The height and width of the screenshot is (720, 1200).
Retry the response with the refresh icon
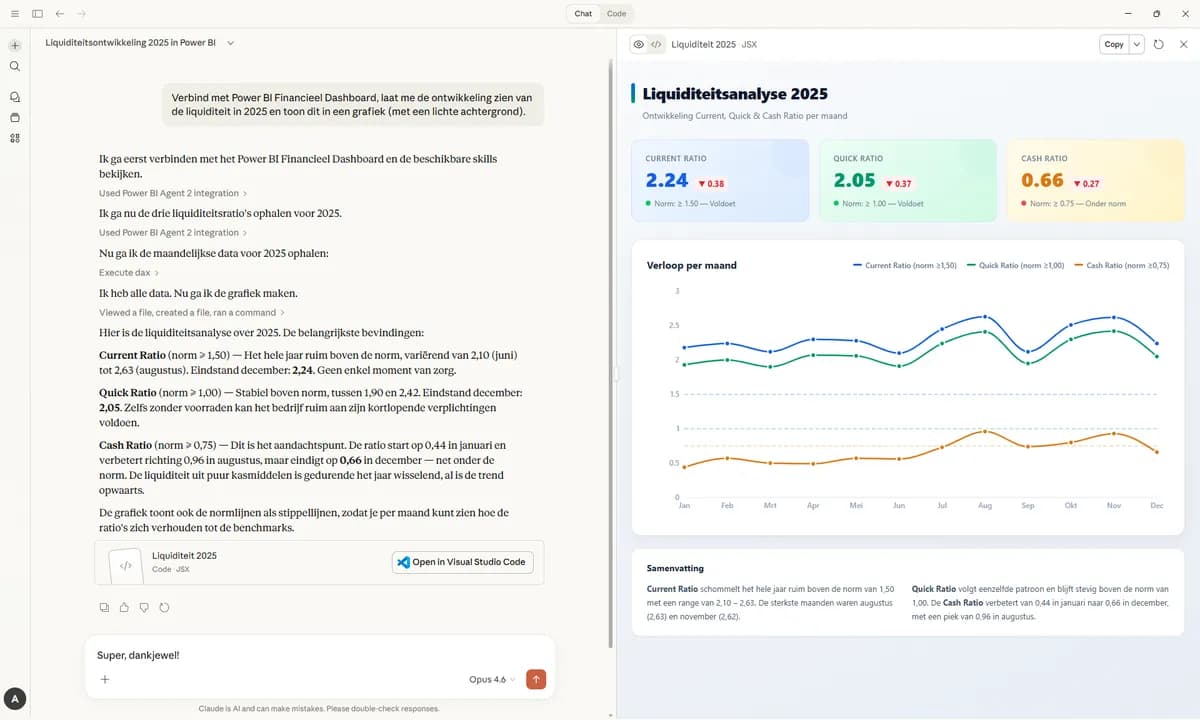point(164,607)
